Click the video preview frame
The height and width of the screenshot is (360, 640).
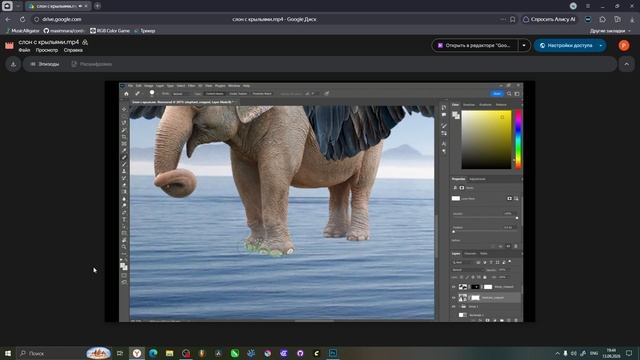click(x=320, y=202)
